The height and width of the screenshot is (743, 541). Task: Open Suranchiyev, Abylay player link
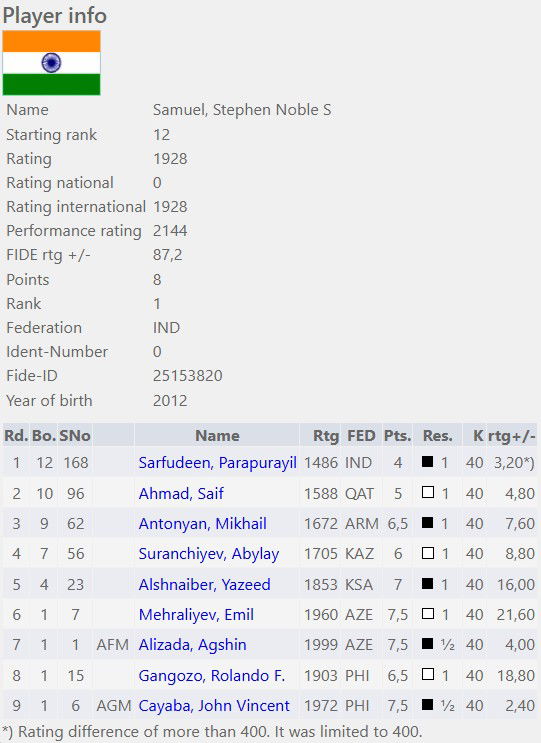click(208, 554)
